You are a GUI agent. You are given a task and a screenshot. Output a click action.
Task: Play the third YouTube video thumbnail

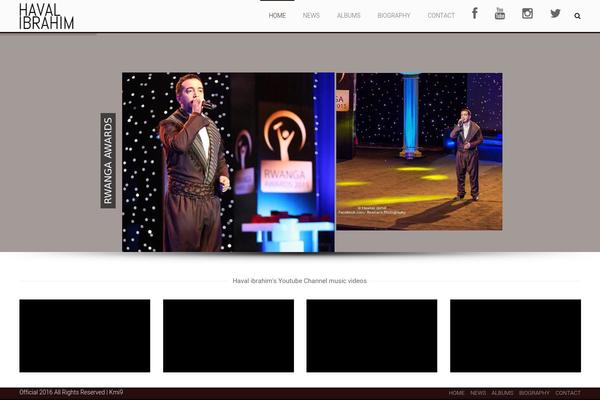coord(372,336)
